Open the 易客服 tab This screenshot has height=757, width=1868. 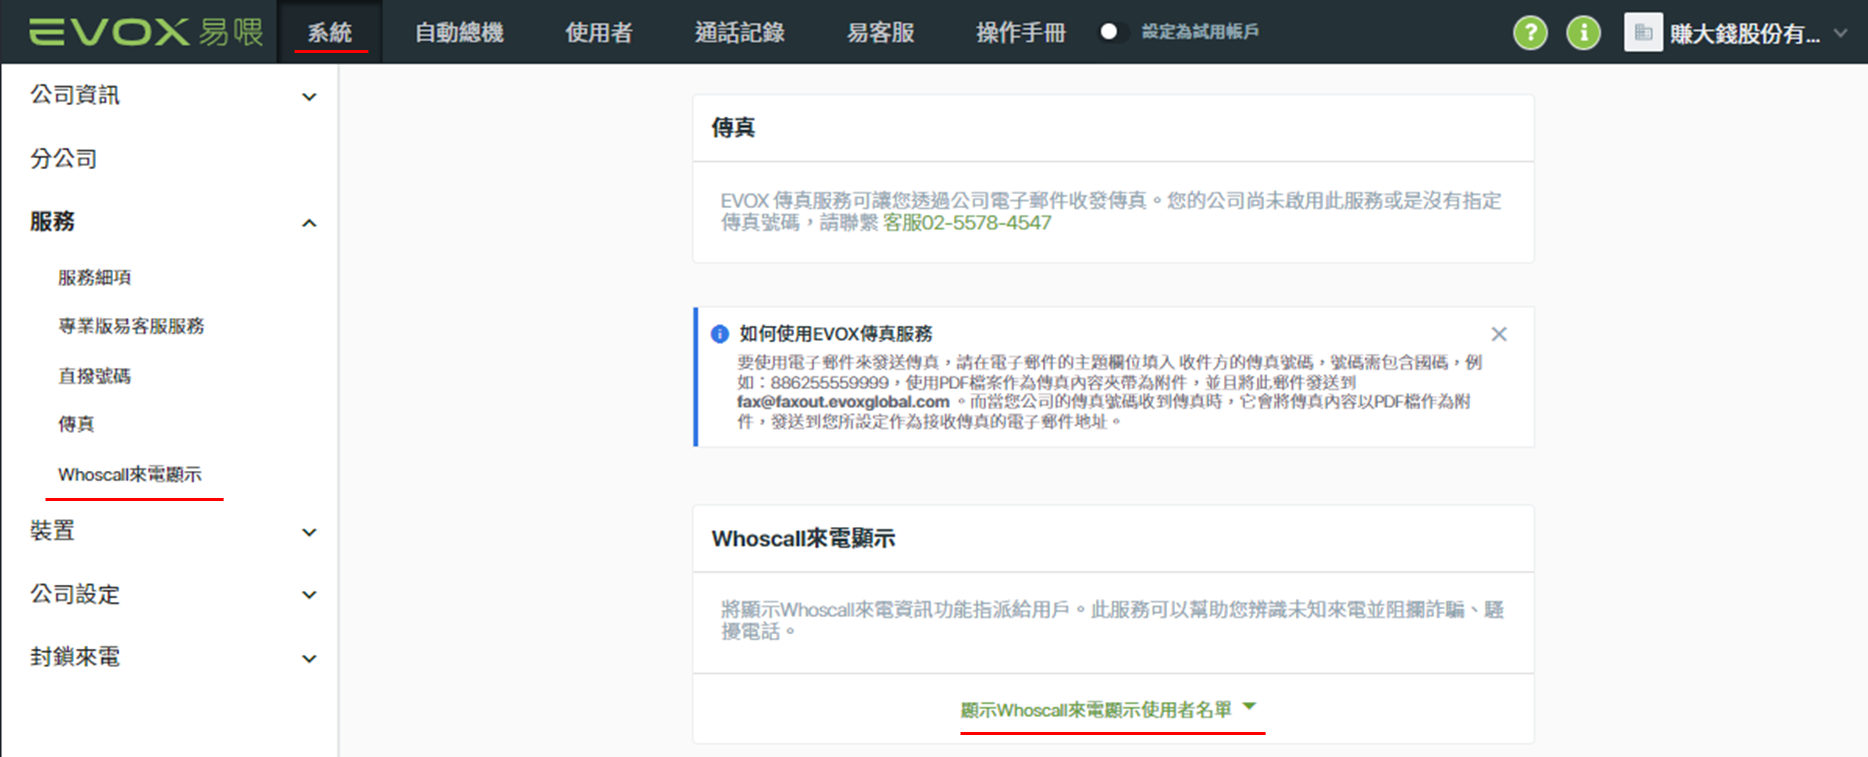[881, 32]
